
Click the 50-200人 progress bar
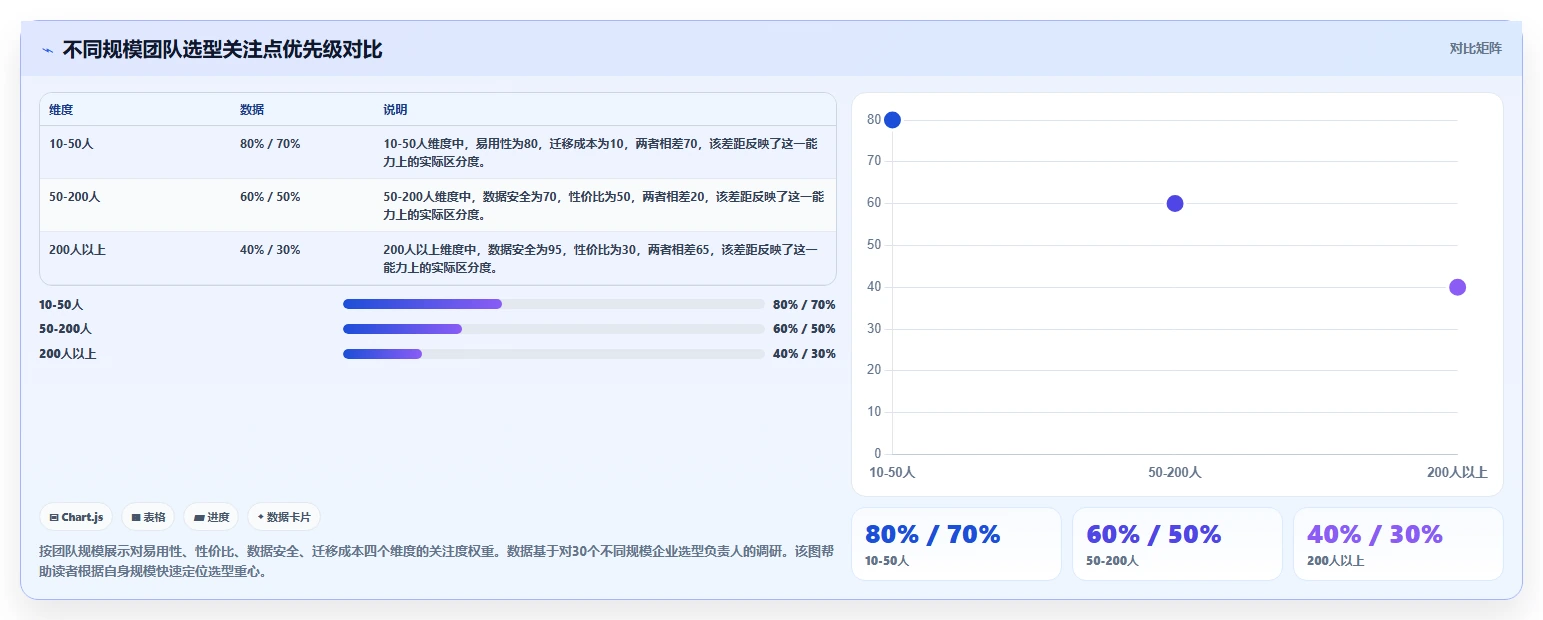(x=553, y=329)
